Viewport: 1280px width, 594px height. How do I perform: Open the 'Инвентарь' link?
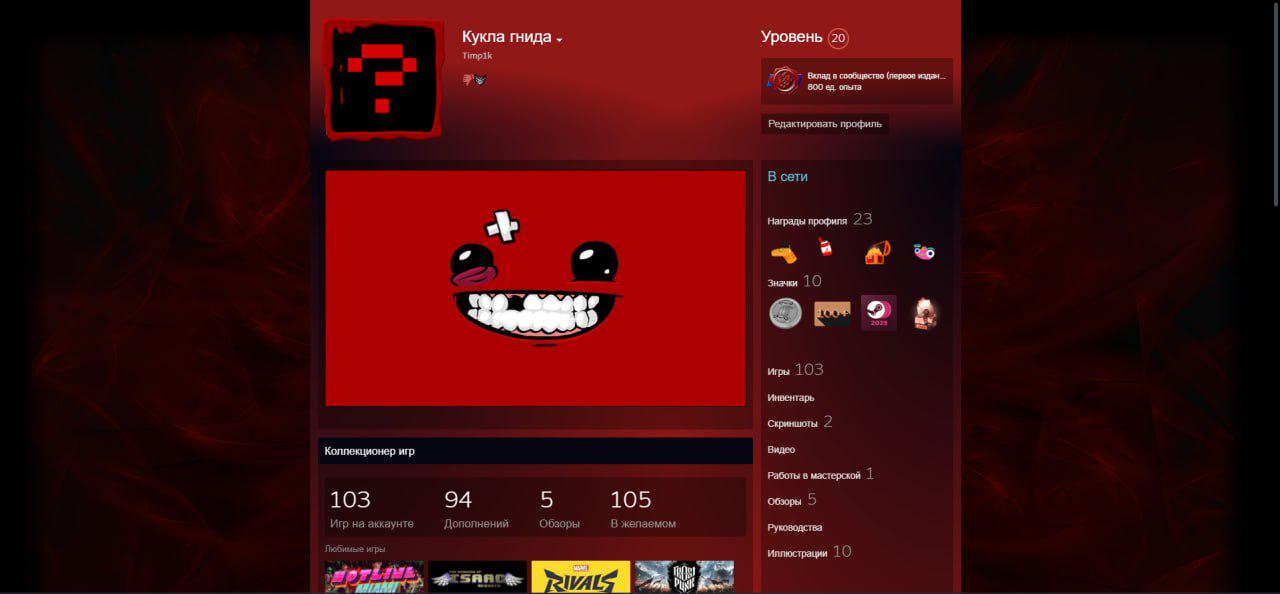pyautogui.click(x=790, y=398)
